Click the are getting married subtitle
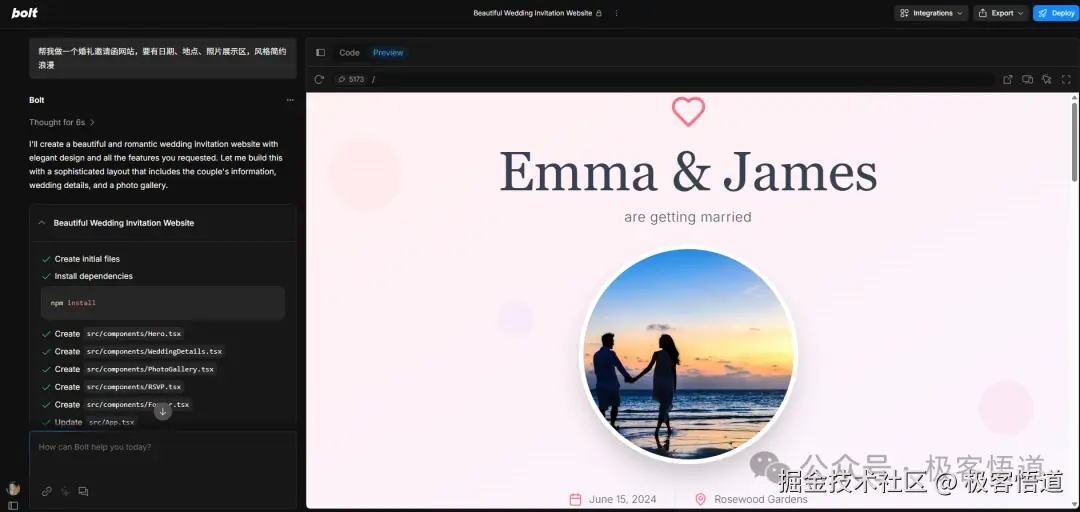 688,217
